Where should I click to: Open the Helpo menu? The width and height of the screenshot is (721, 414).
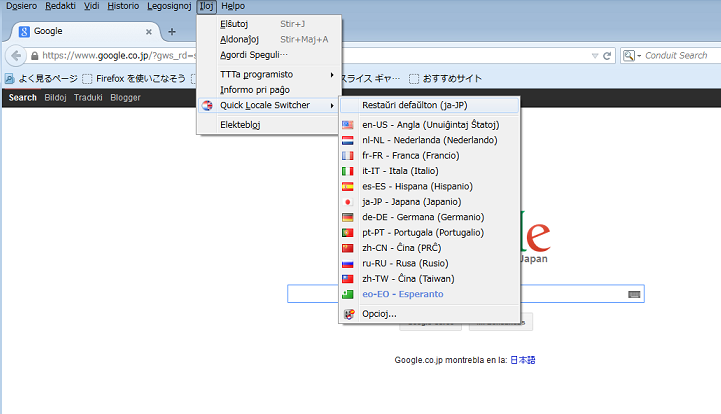coord(233,6)
